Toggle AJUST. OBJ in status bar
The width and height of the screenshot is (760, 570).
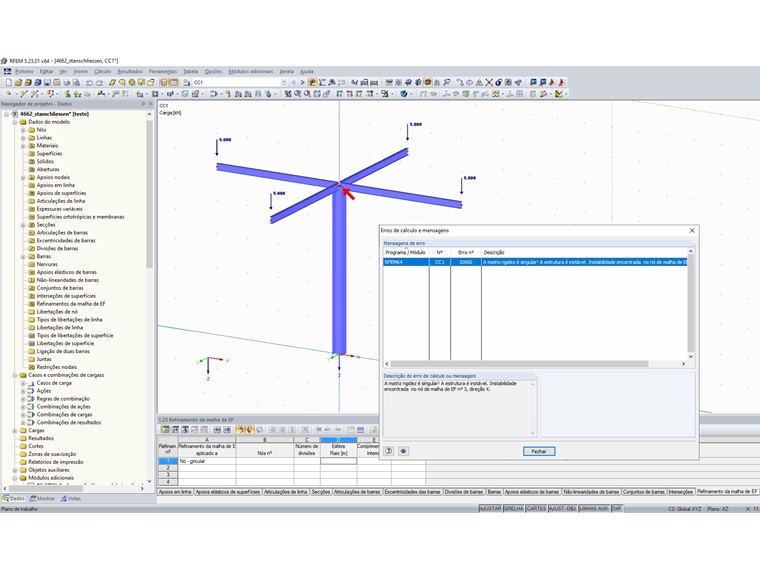tap(563, 508)
